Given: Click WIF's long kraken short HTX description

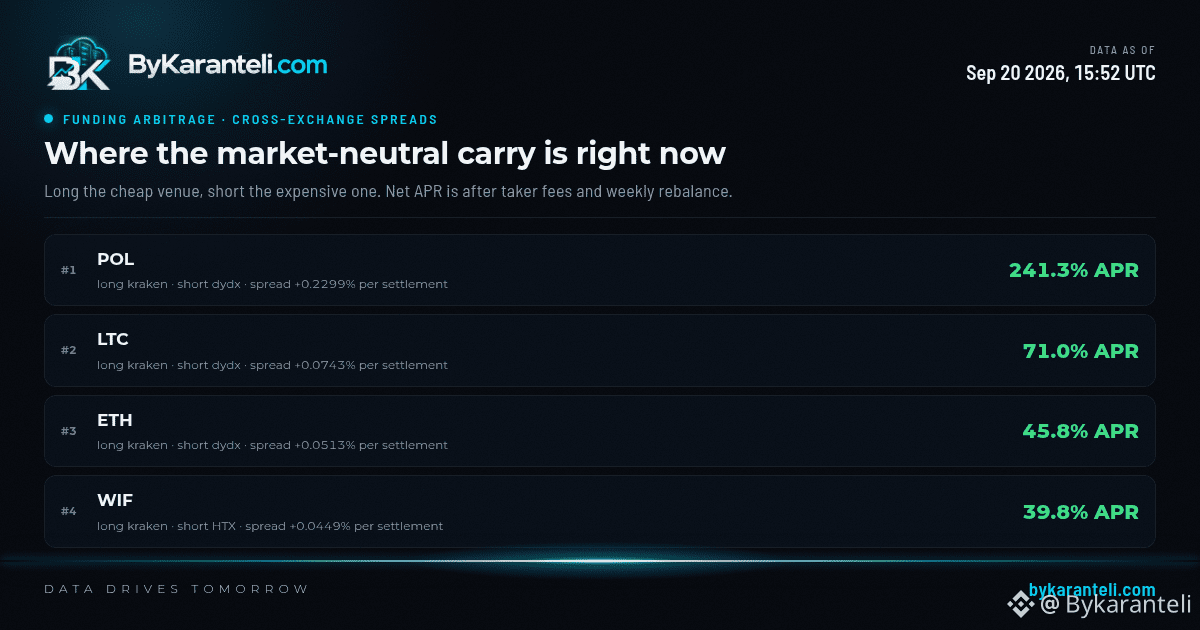Looking at the screenshot, I should tap(270, 526).
